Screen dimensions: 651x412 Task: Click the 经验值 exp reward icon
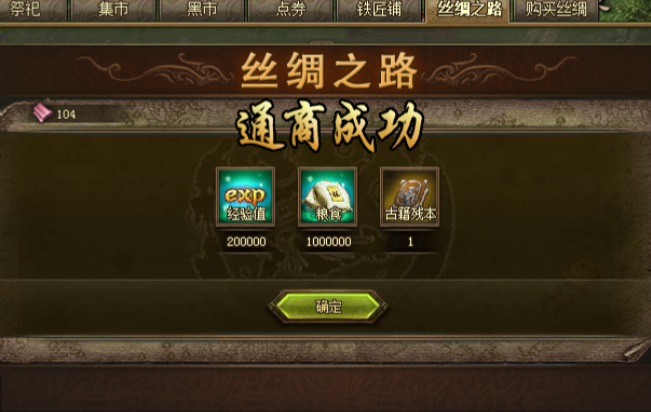(245, 197)
